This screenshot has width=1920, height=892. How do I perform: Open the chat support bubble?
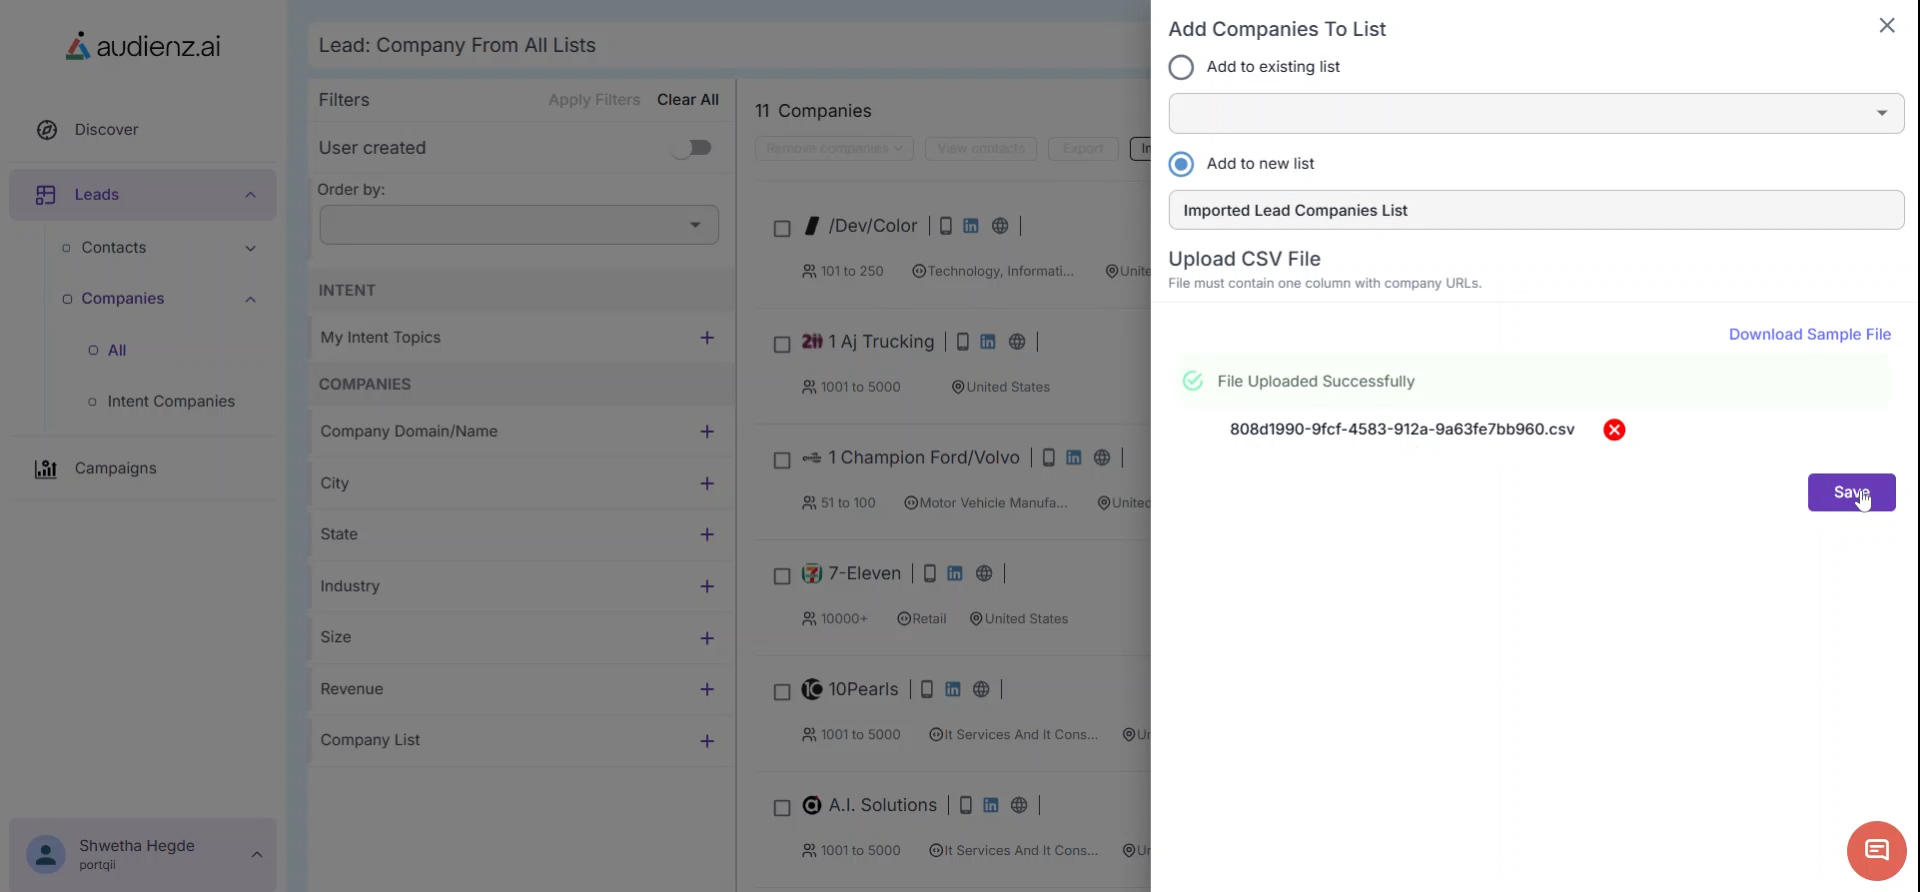(1876, 851)
